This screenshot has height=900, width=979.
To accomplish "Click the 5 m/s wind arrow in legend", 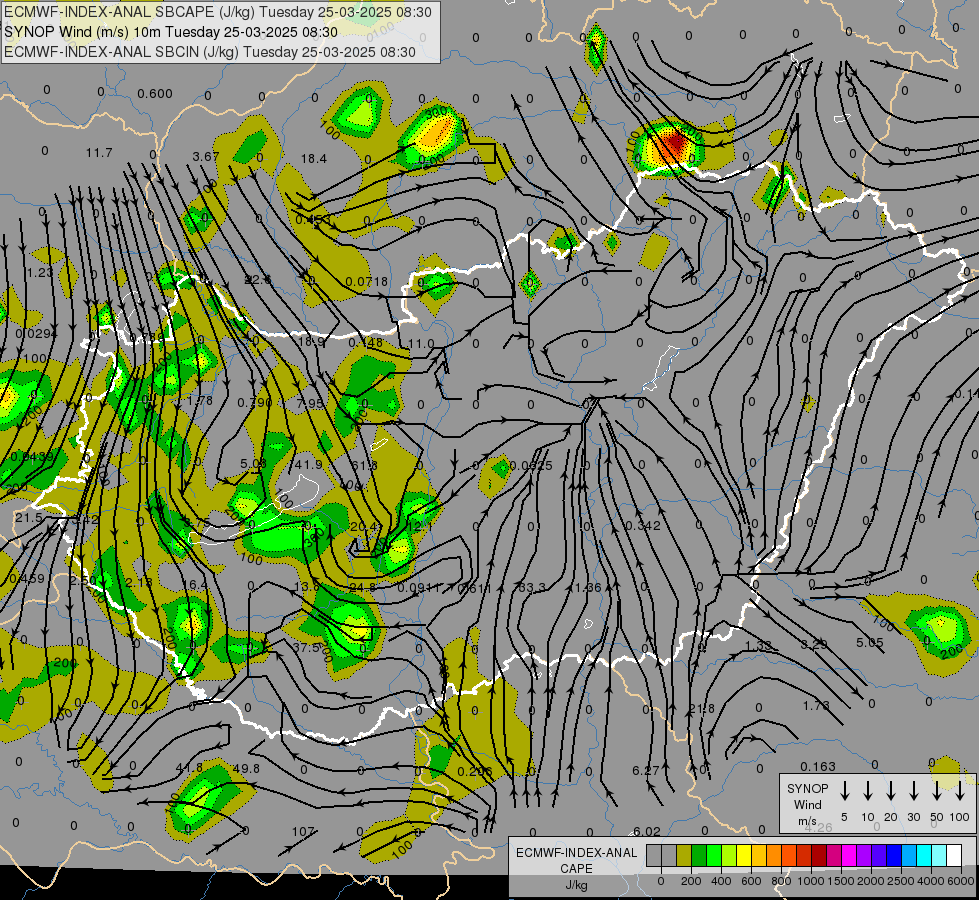I will point(844,791).
